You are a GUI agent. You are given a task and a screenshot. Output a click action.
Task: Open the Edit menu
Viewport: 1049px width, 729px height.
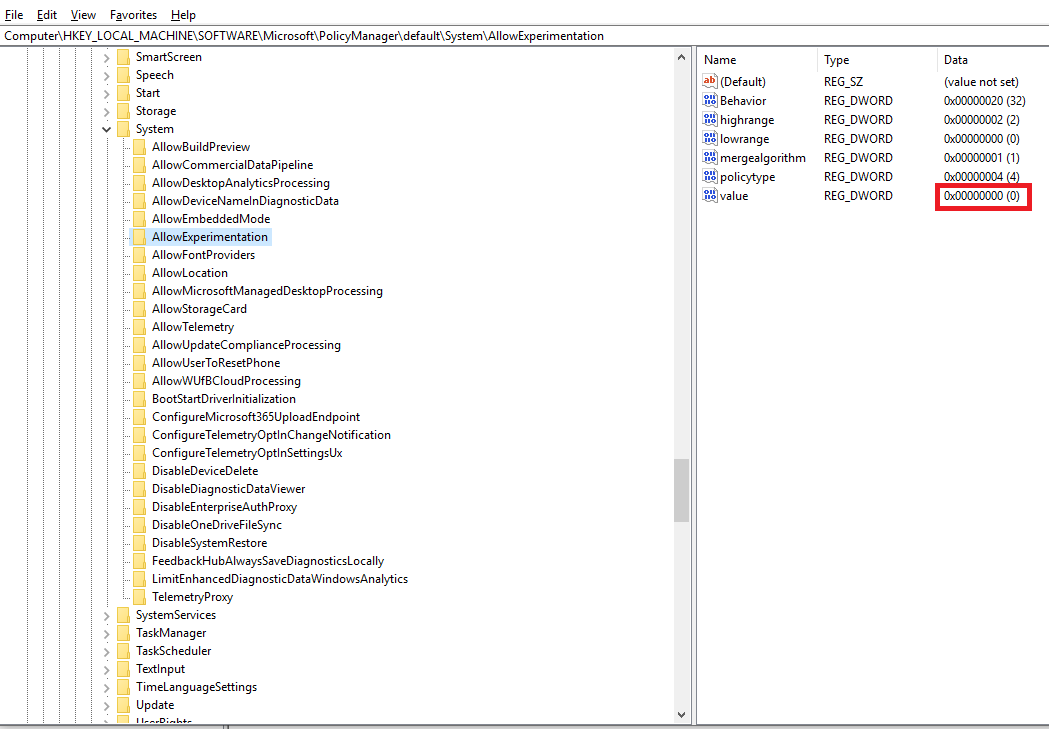point(47,15)
